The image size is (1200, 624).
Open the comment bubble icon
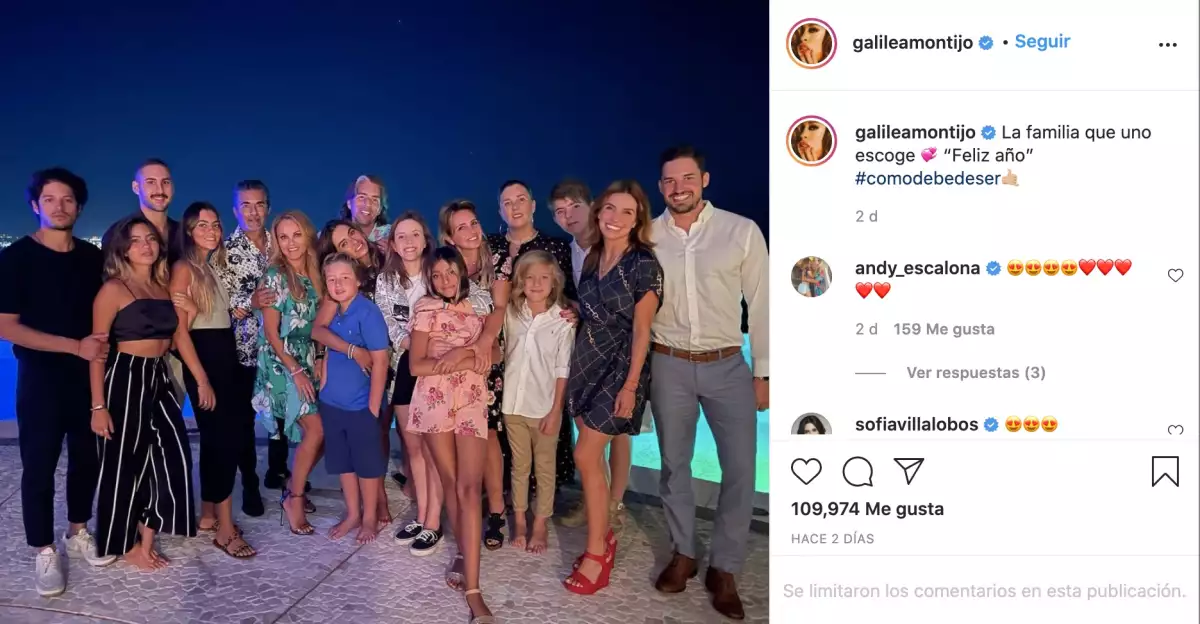(x=858, y=471)
